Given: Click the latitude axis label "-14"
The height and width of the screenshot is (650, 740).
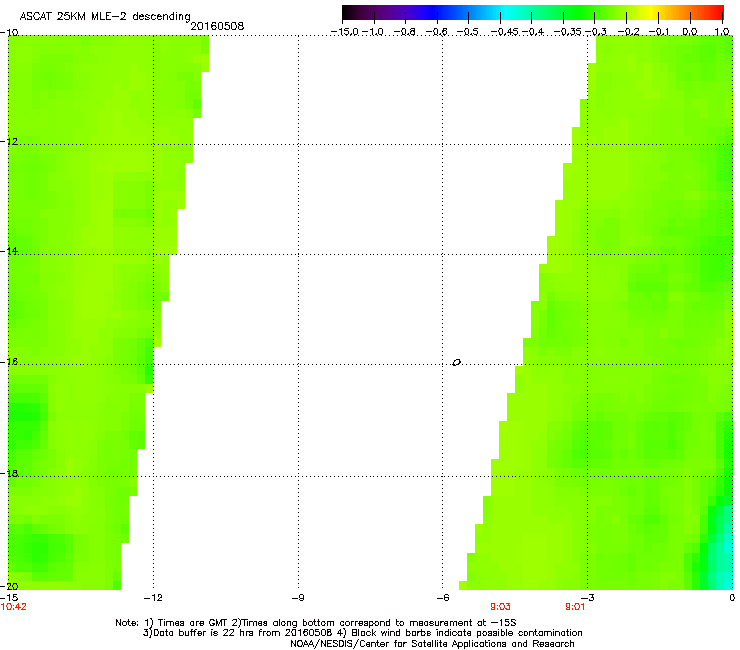Looking at the screenshot, I should click(9, 251).
